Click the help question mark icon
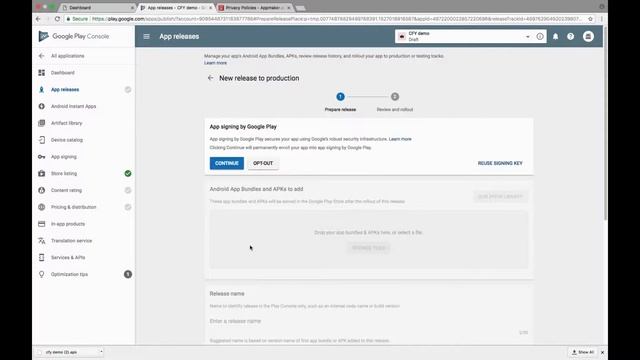This screenshot has height=360, width=640. [x=571, y=36]
